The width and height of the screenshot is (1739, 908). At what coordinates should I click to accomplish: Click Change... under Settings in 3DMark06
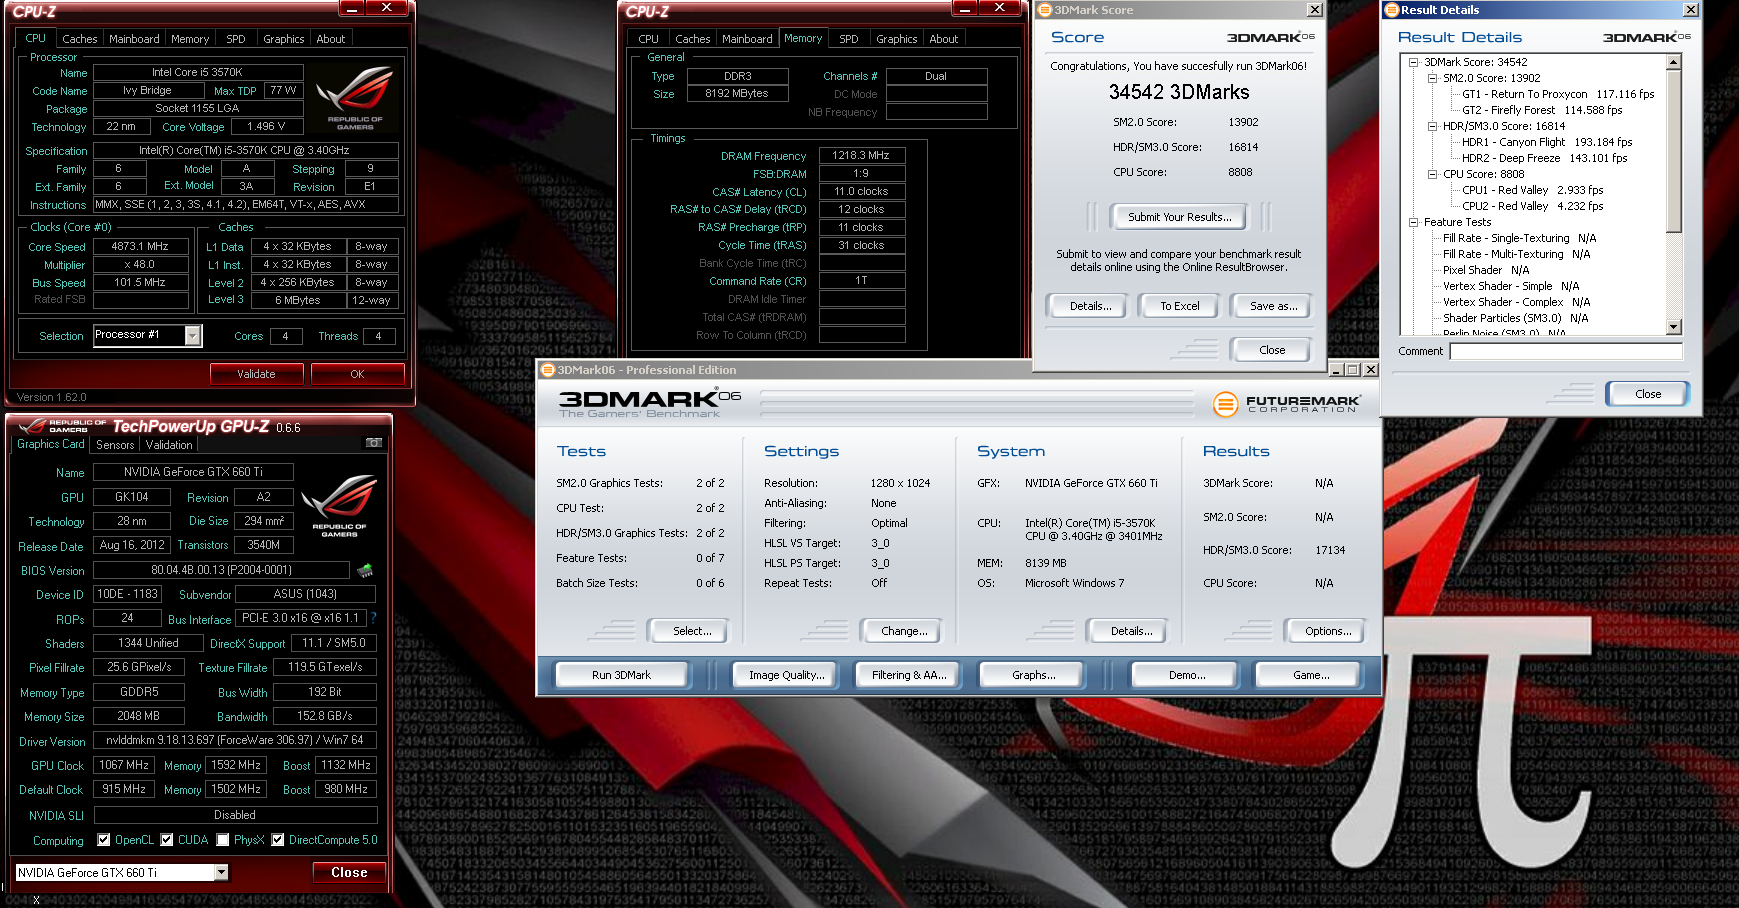pos(904,631)
